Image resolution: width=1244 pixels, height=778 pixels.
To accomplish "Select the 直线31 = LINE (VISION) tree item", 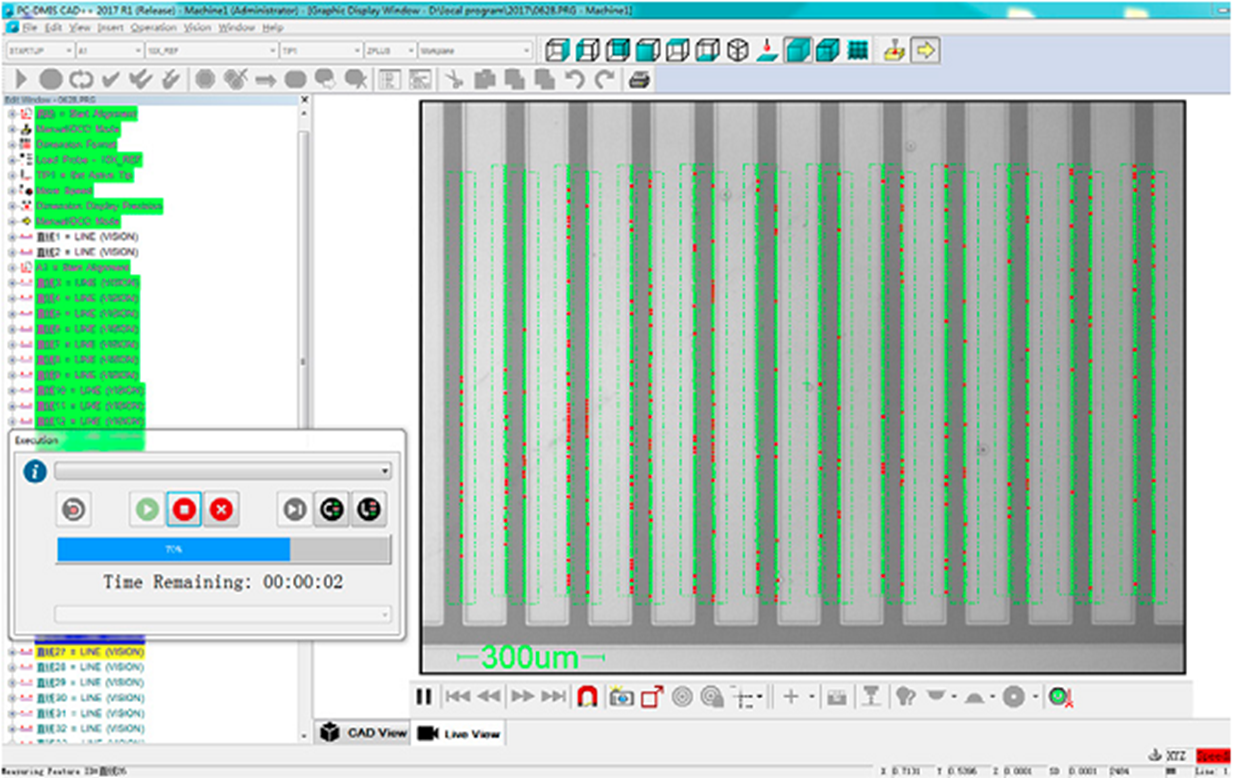I will pos(88,713).
